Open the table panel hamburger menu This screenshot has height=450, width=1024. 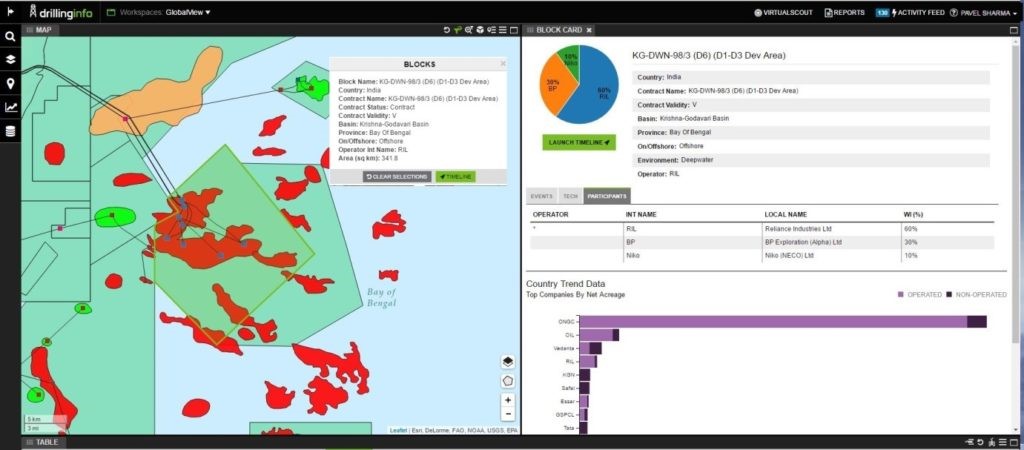click(1003, 442)
